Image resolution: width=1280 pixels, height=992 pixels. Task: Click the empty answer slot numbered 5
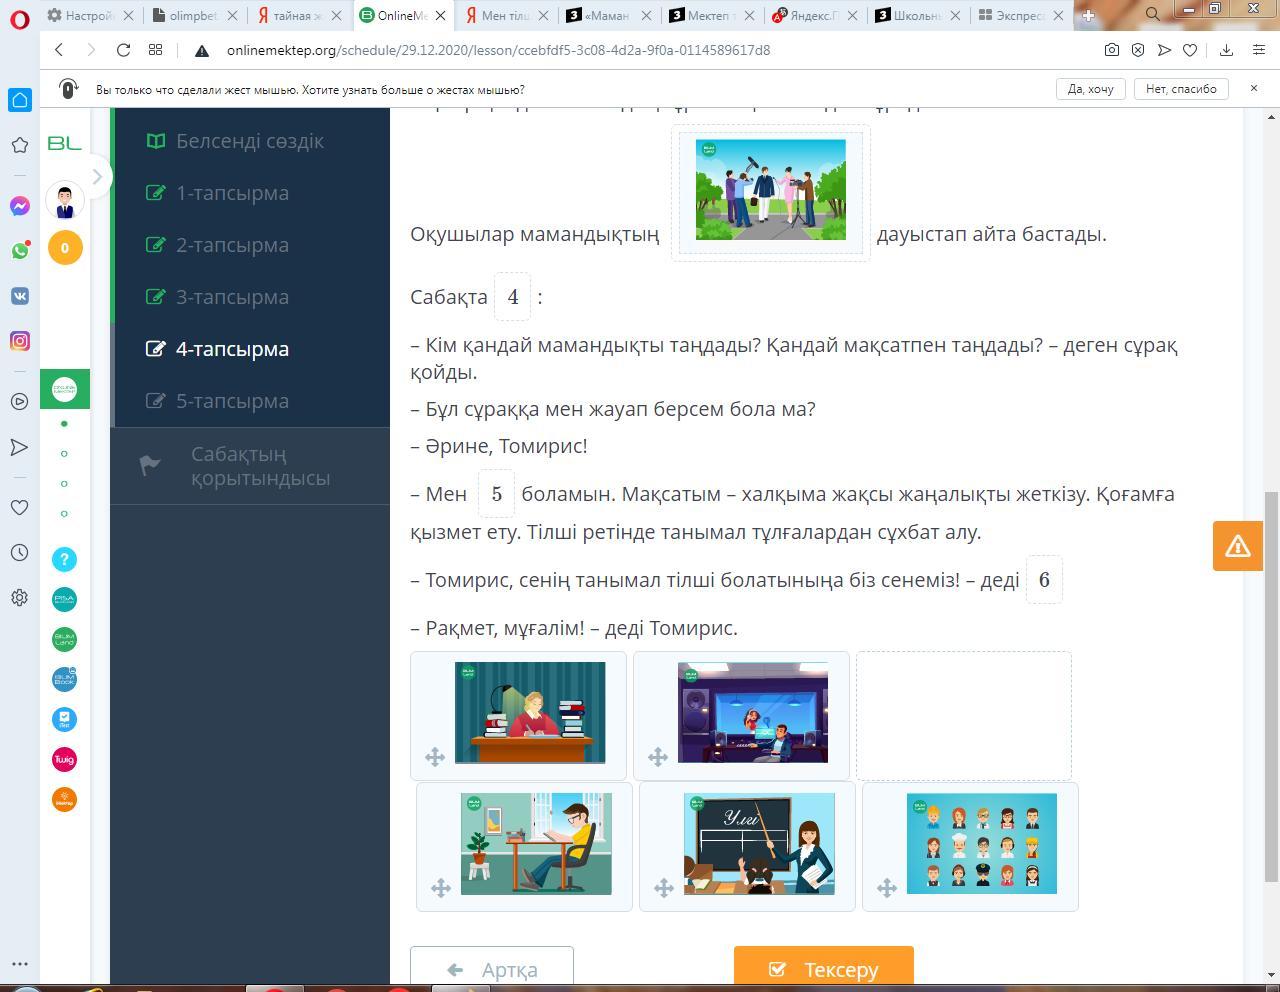point(496,494)
